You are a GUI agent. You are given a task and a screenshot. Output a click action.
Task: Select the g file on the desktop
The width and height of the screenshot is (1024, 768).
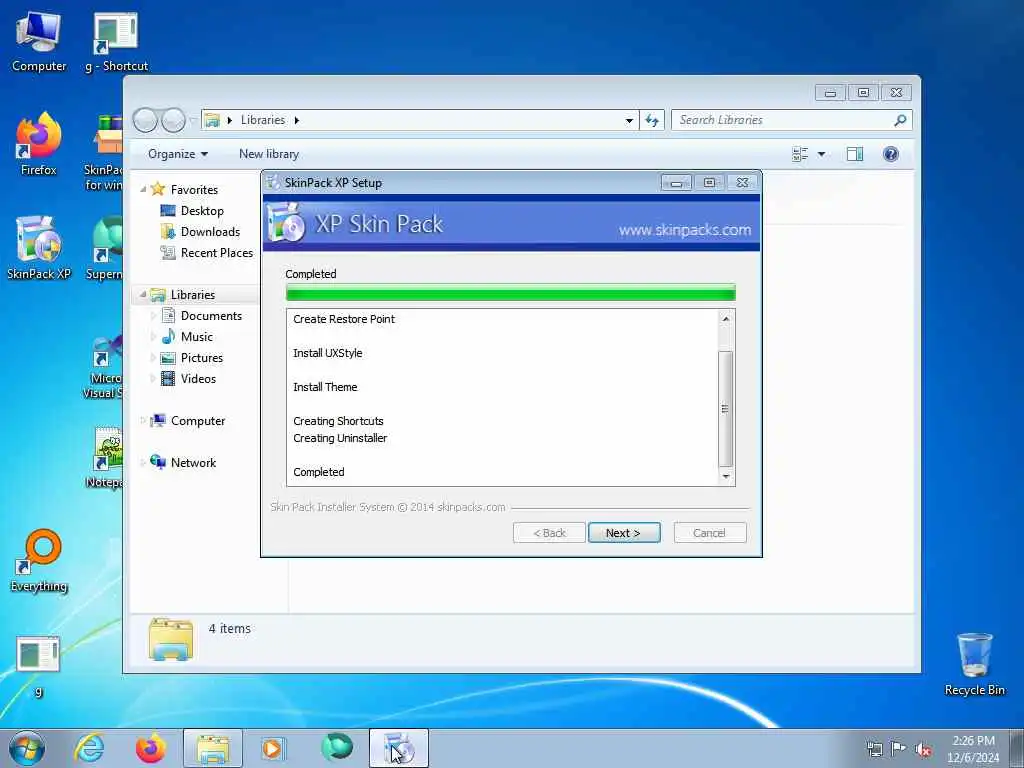coord(39,666)
